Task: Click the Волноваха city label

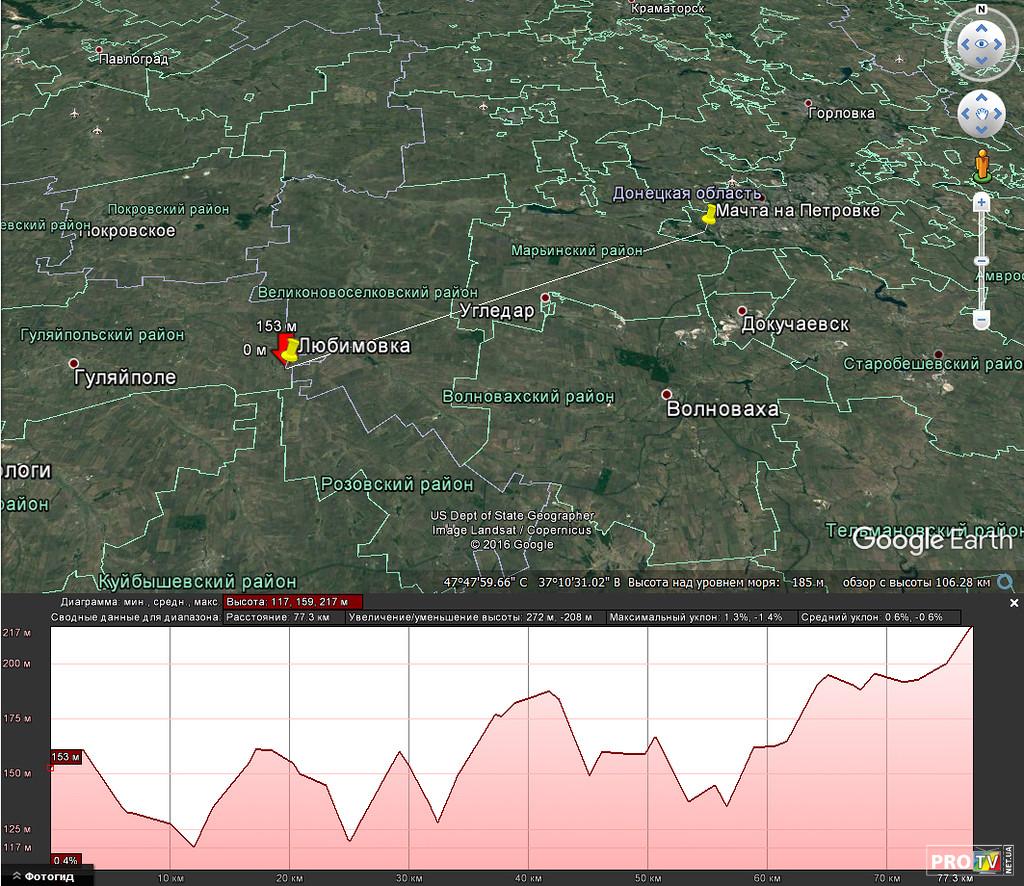Action: 721,410
